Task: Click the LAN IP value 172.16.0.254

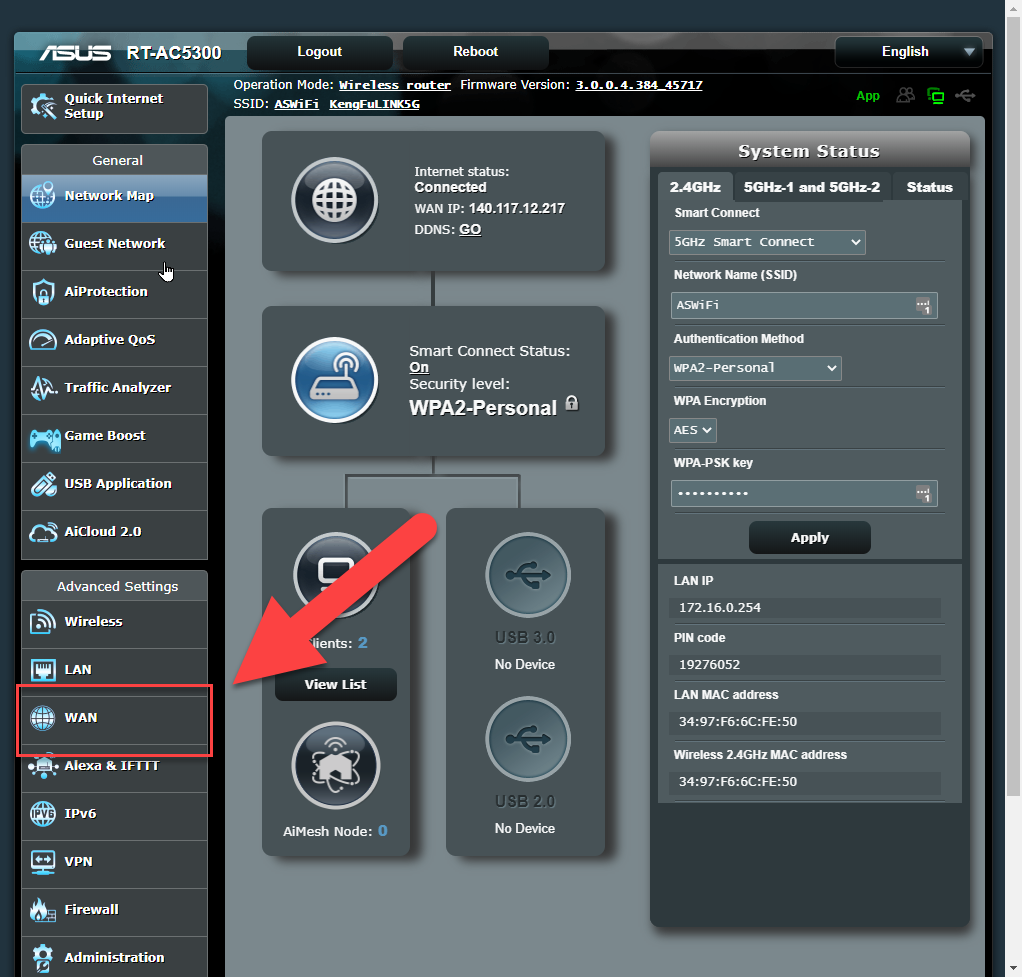Action: point(720,608)
